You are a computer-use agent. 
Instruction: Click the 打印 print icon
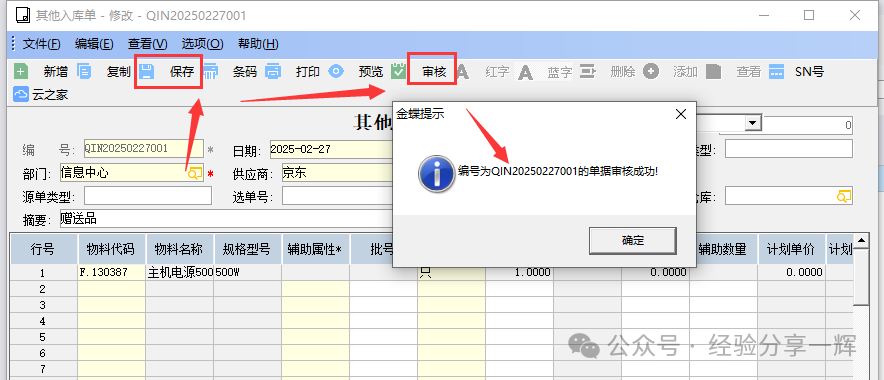[273, 72]
